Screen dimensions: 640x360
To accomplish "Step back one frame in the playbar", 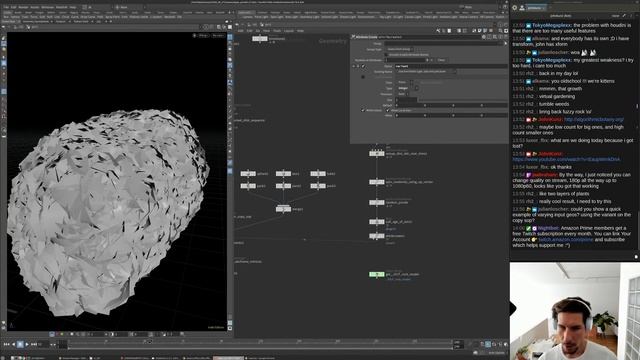I will [13, 344].
